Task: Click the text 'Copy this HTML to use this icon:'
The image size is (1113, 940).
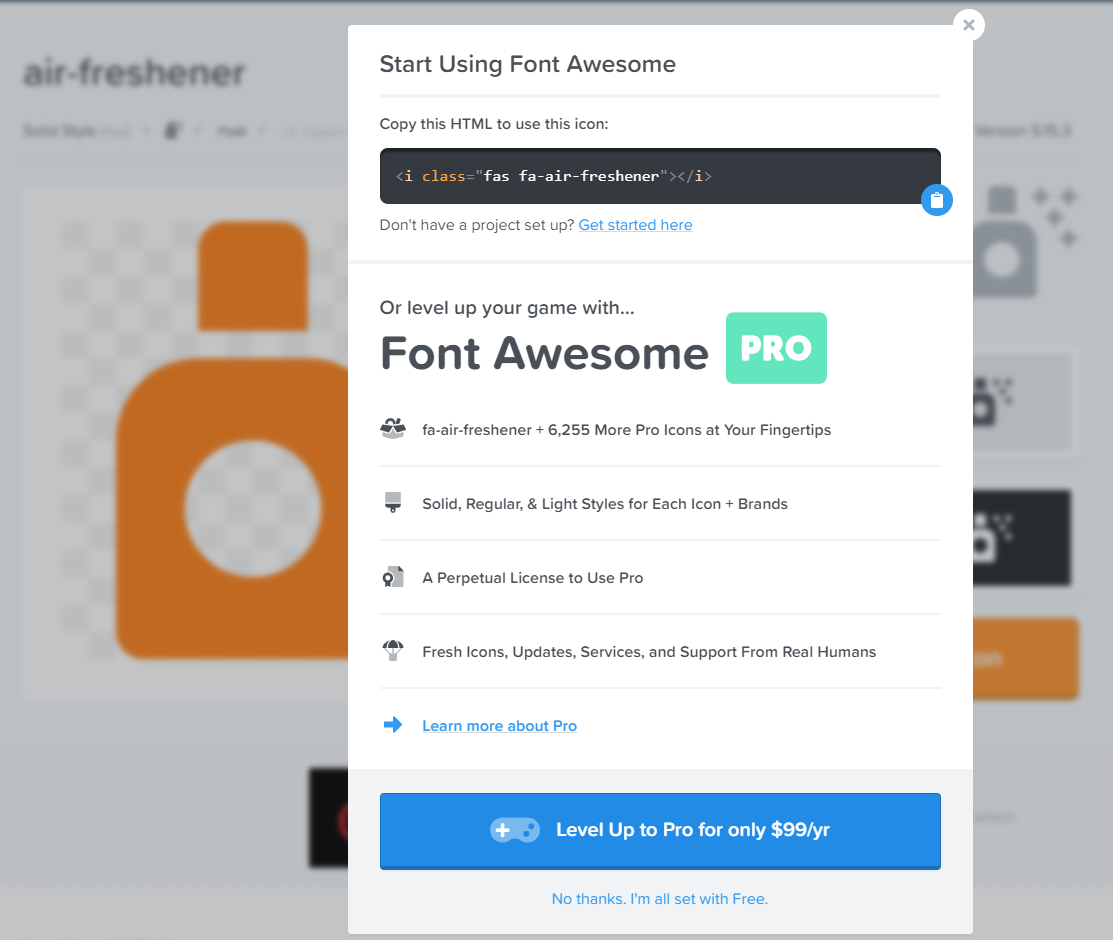Action: pos(494,124)
